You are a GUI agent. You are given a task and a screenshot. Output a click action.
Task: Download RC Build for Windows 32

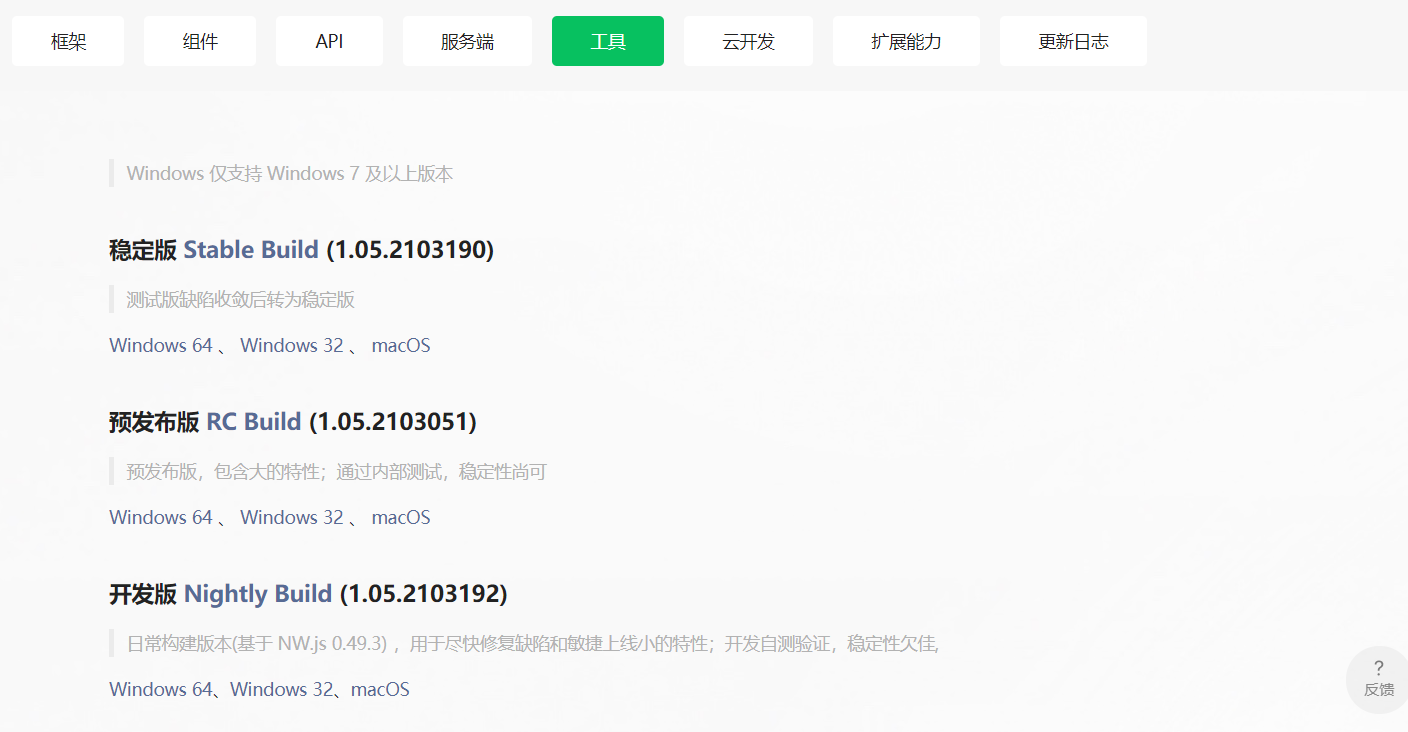click(292, 517)
